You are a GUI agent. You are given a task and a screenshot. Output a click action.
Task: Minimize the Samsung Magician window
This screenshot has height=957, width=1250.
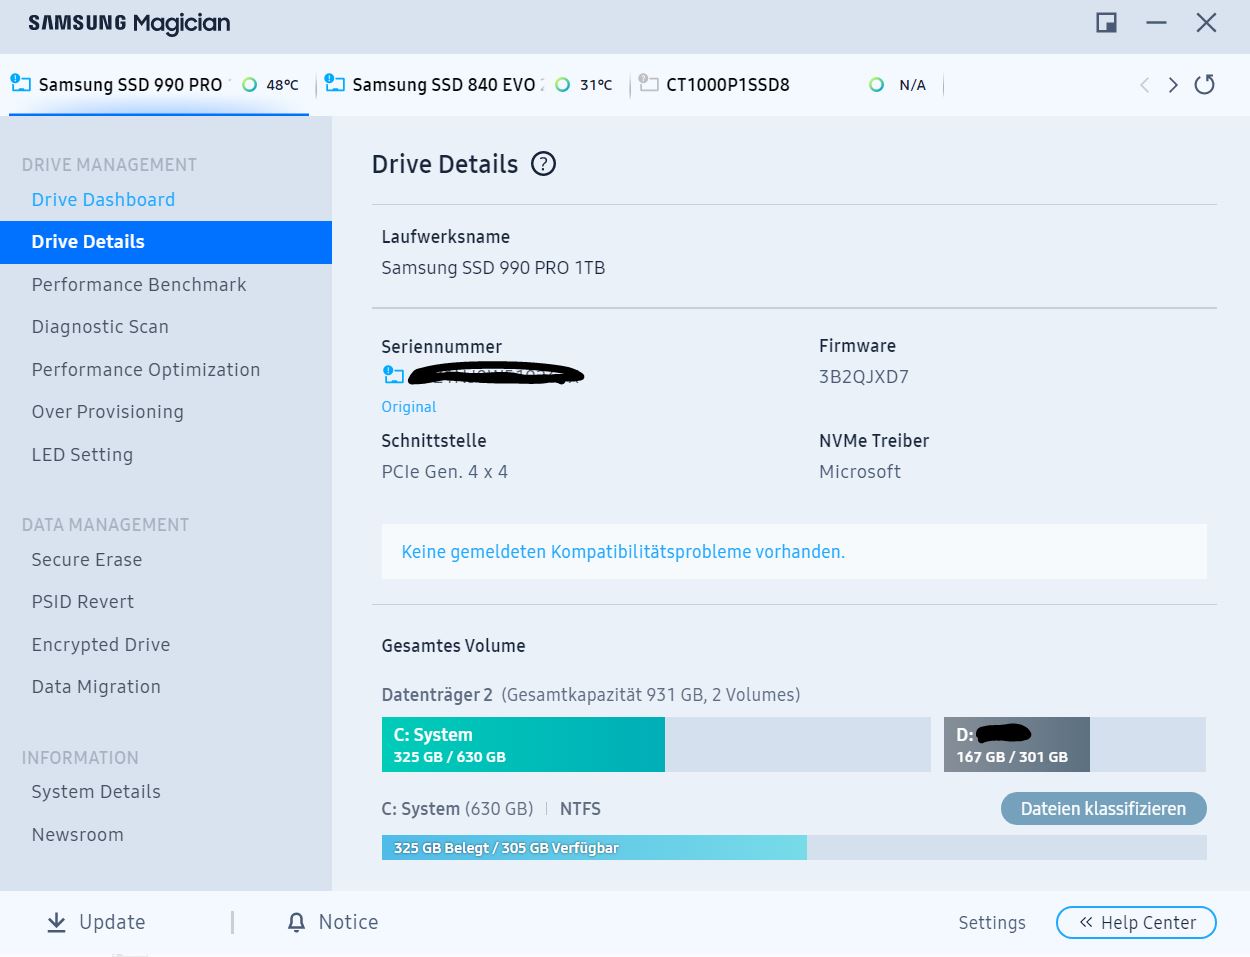(x=1156, y=23)
